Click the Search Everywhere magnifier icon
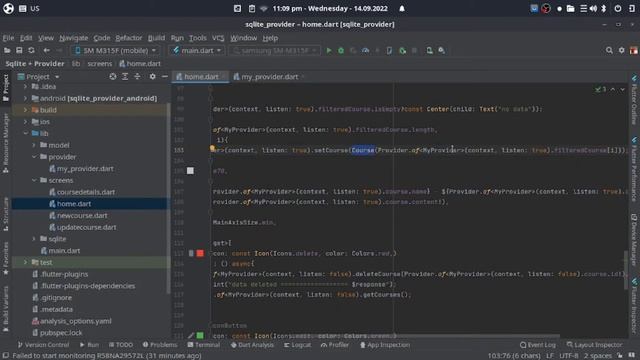This screenshot has height=360, width=640. click(x=609, y=51)
